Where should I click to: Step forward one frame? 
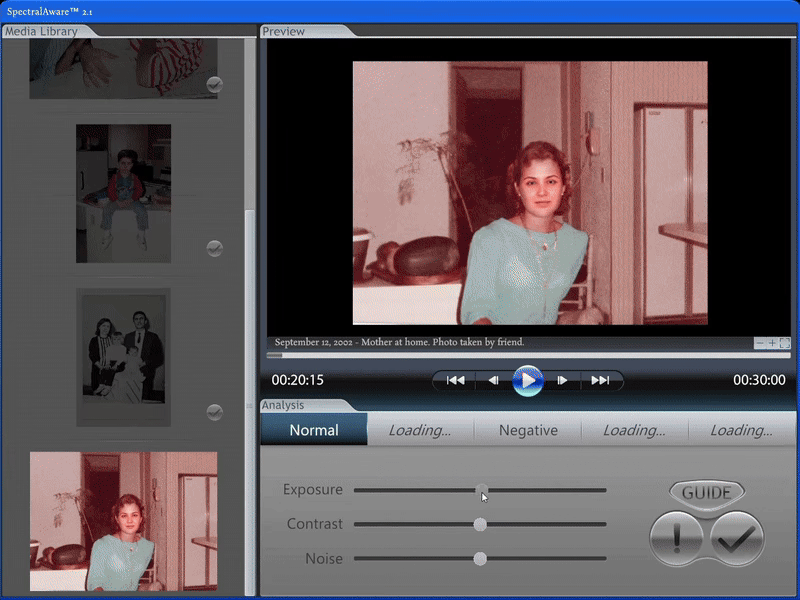563,380
